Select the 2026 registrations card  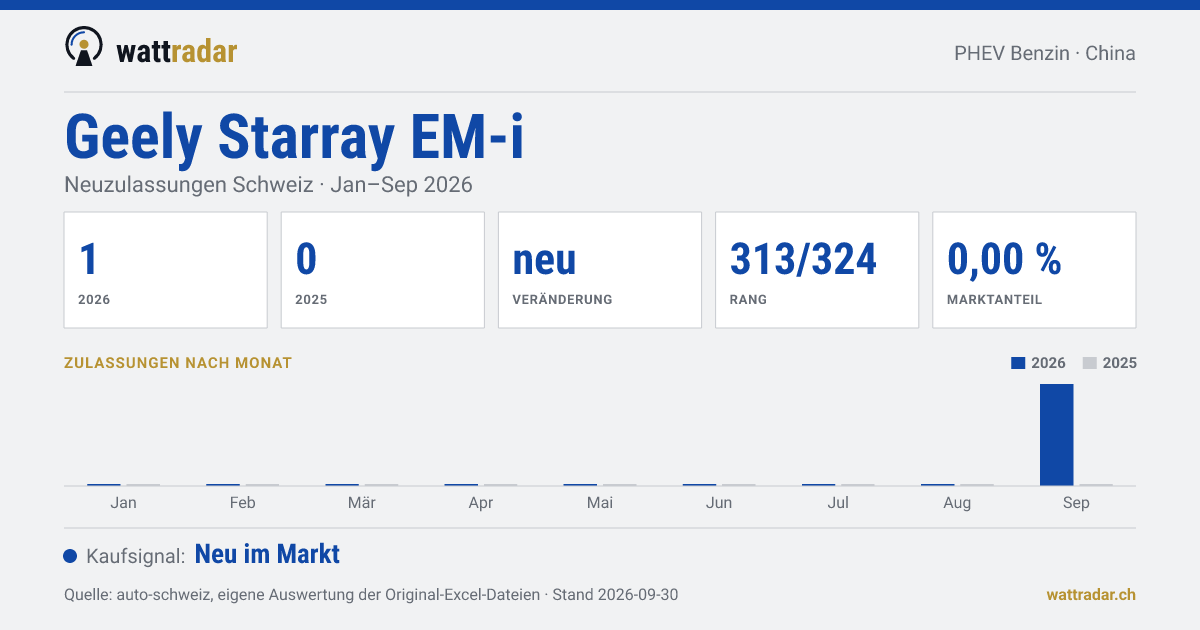tap(166, 270)
